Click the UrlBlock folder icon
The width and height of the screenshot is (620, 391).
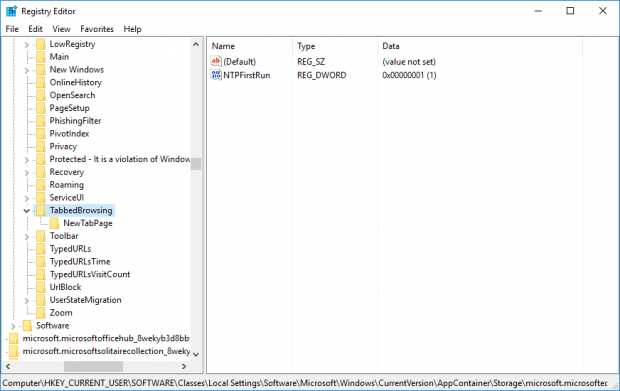click(x=41, y=287)
